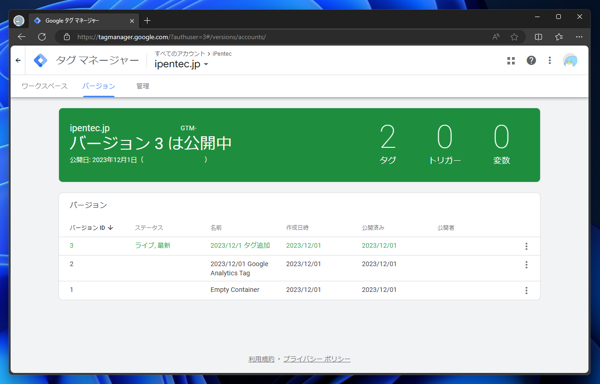
Task: Maximize the browser window
Action: coord(558,17)
